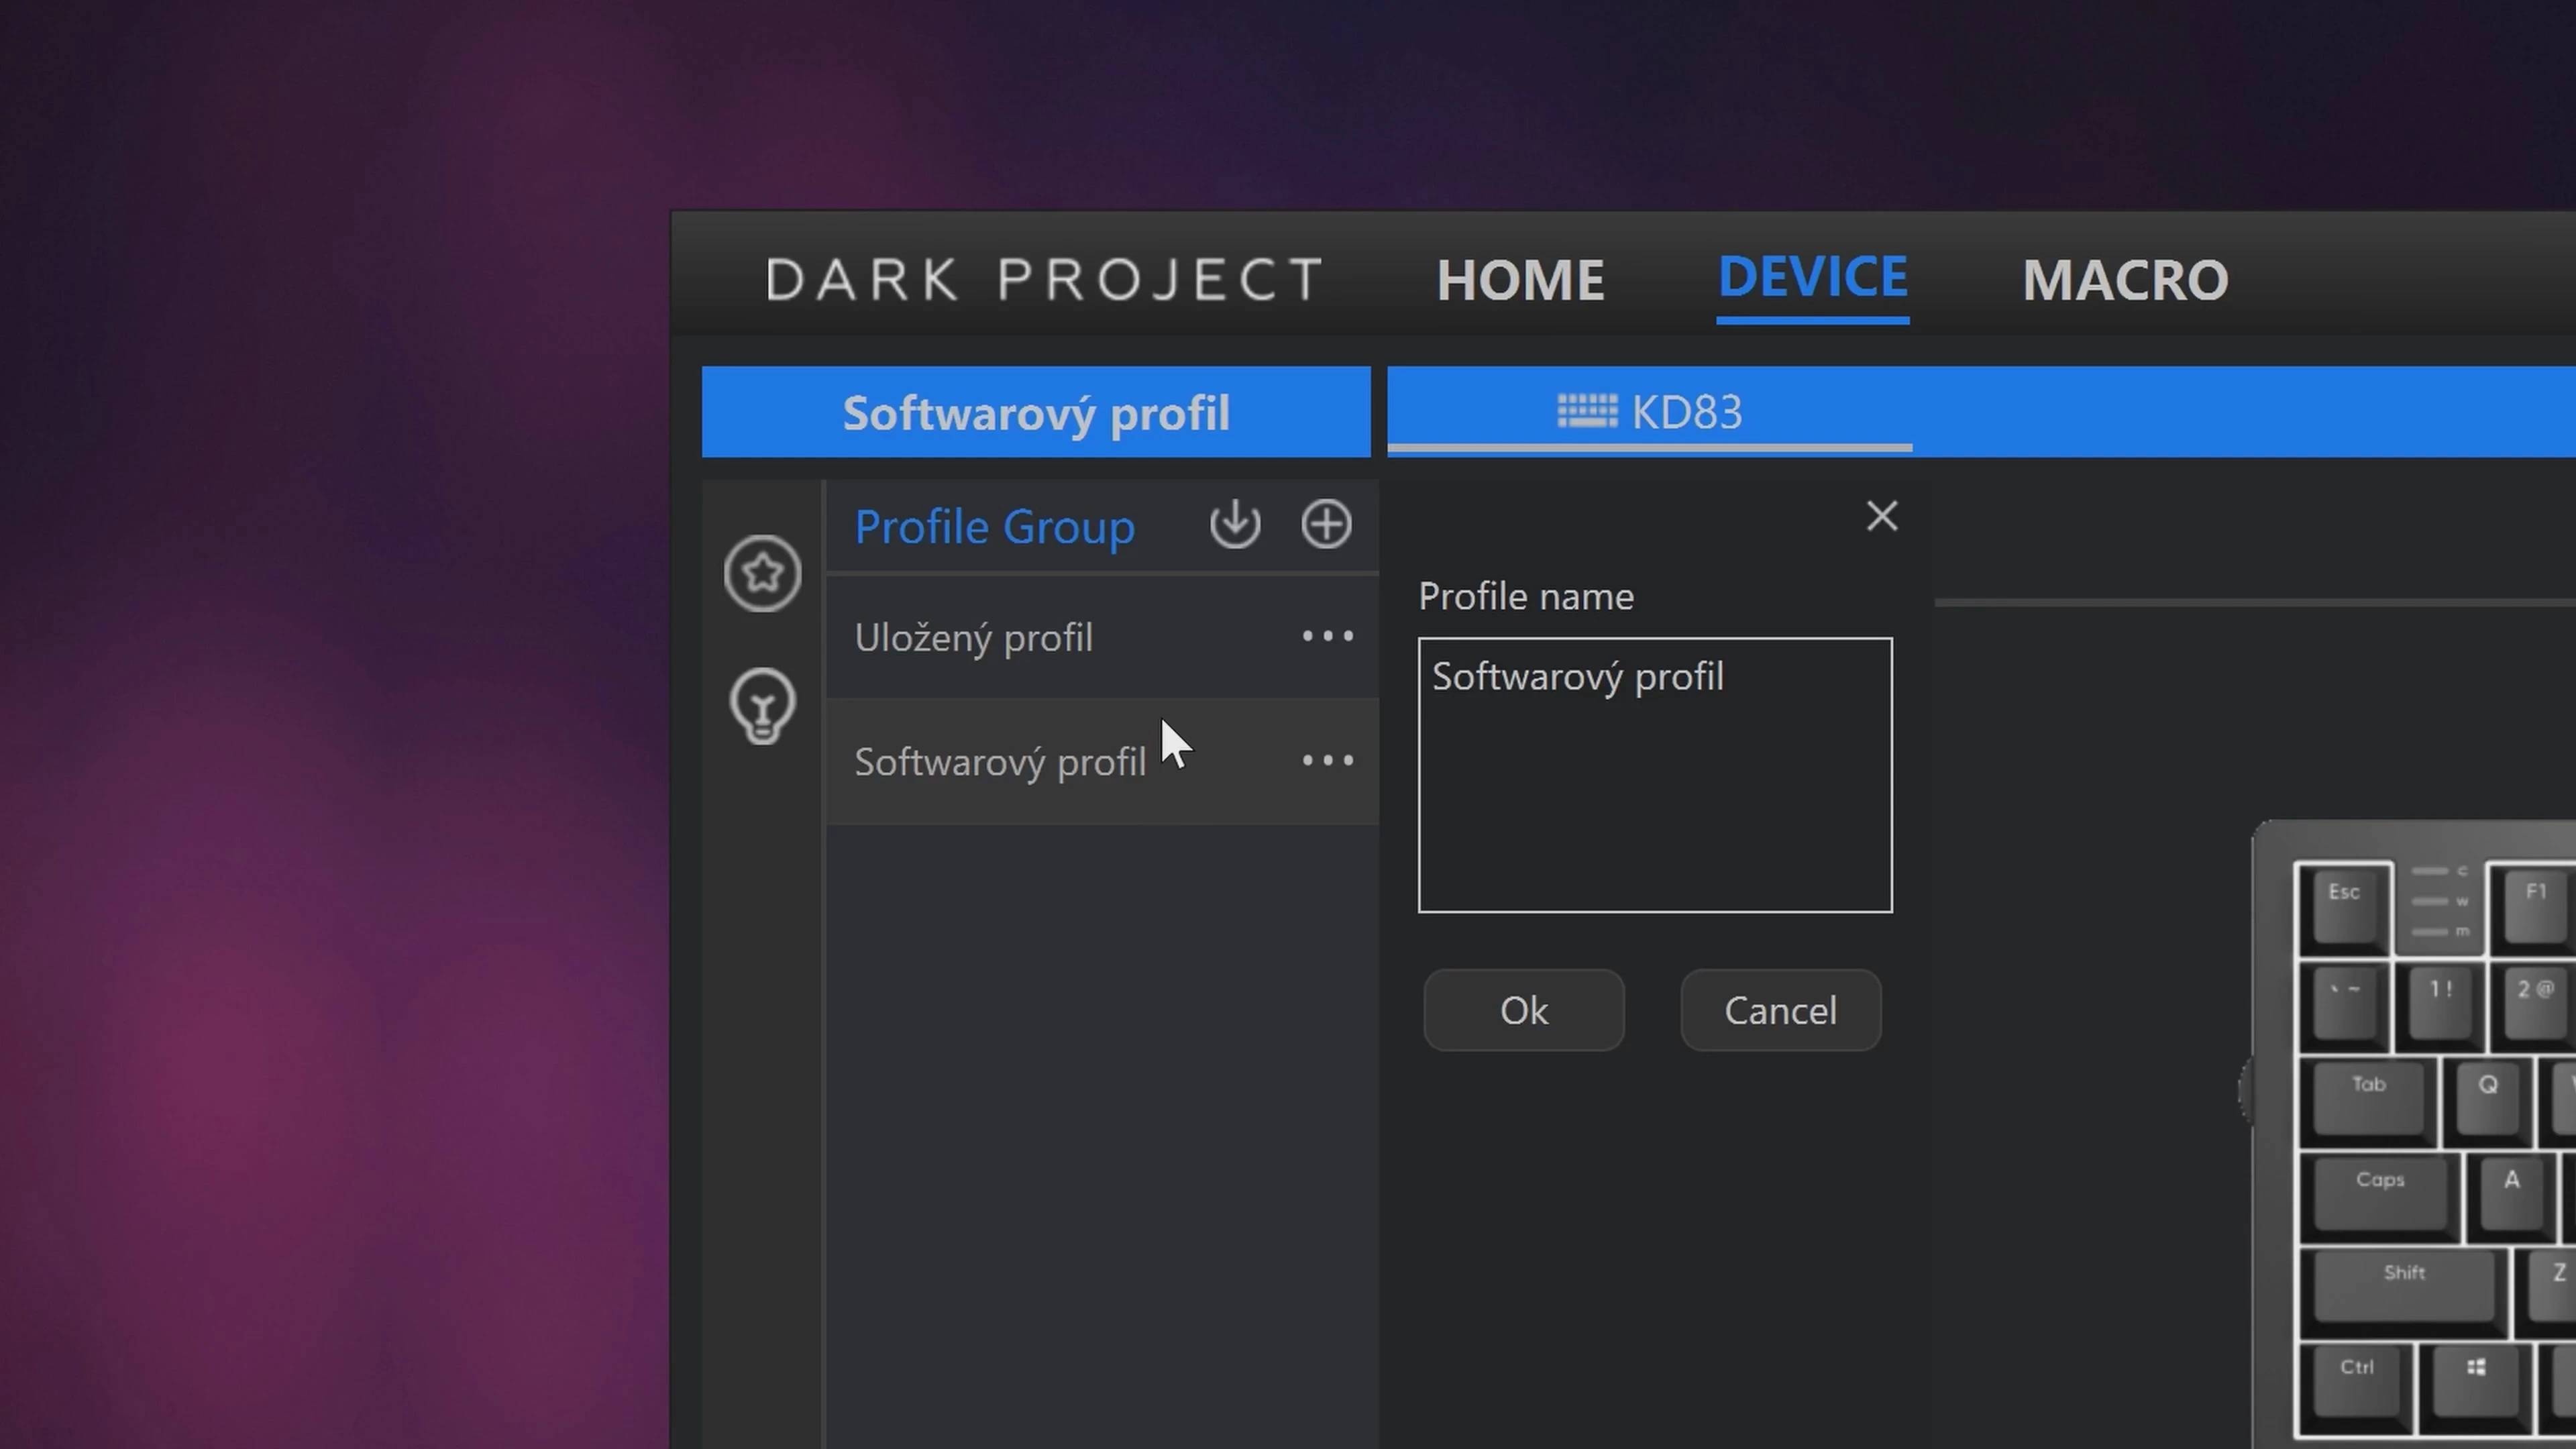
Task: Open the MACRO tab
Action: point(2125,279)
